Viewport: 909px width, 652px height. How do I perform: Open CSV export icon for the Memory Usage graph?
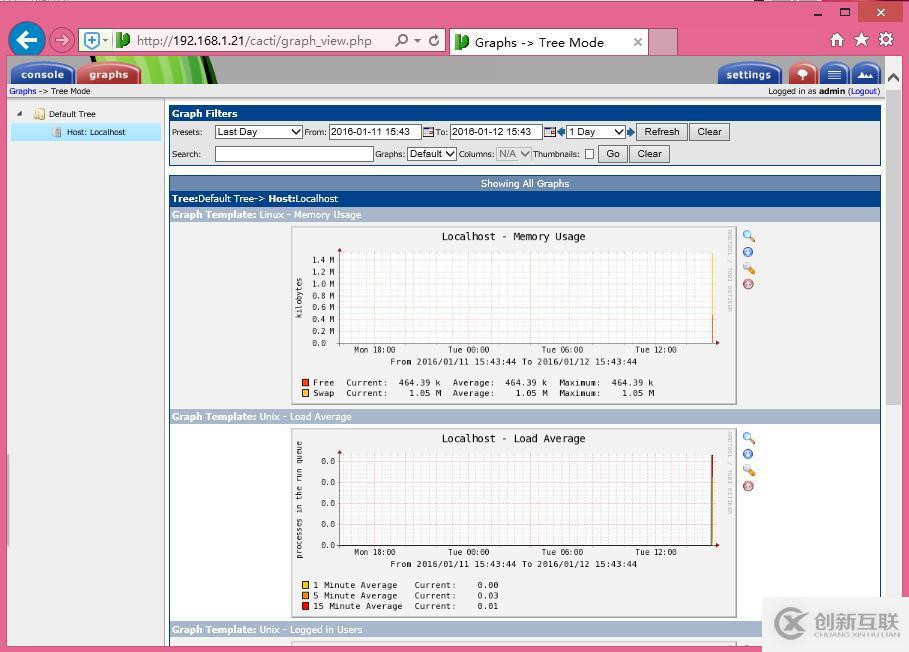(x=748, y=252)
